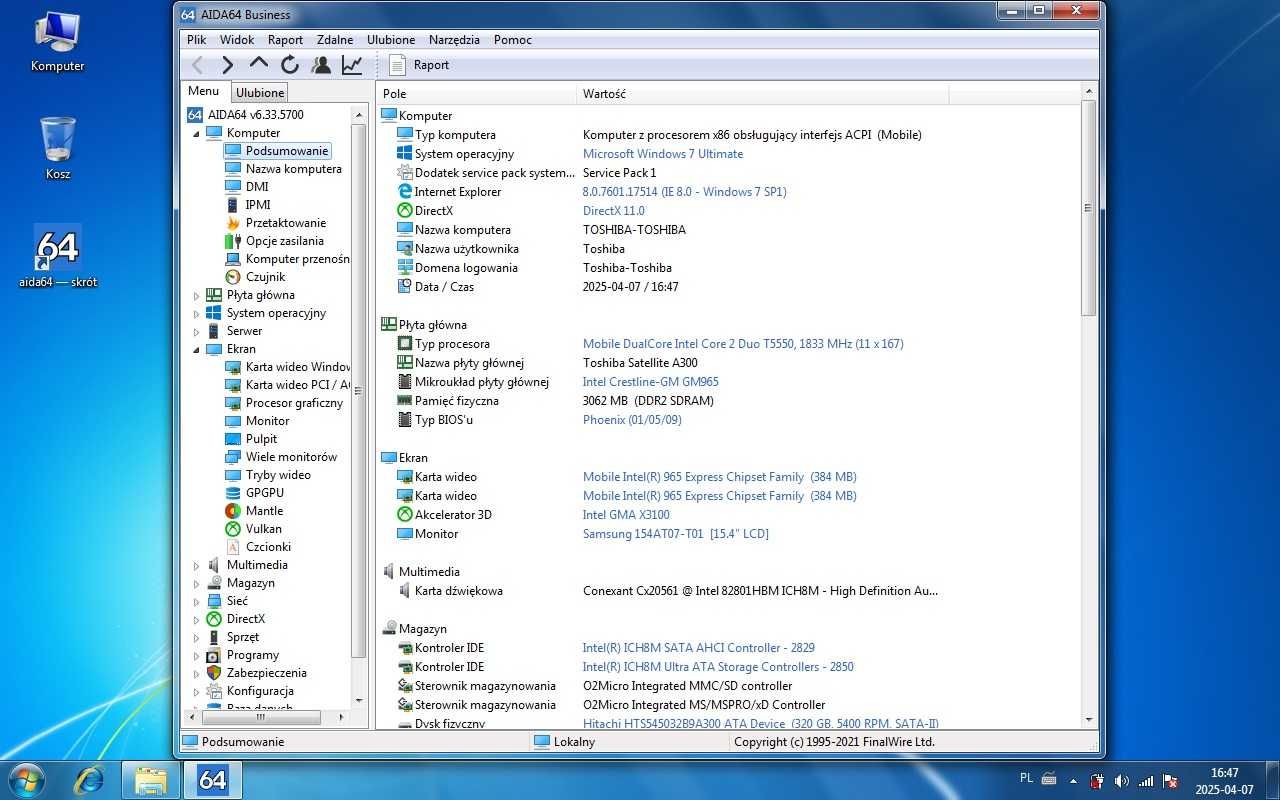Screen dimensions: 1280x800
Task: Open the Plik menu
Action: 196,40
